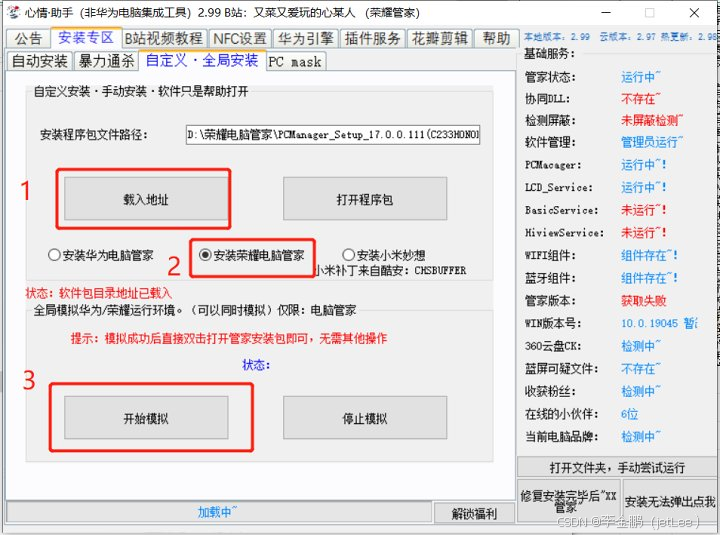720x535 pixels.
Task: Select the 安装小米妙想 radio option
Action: coord(384,255)
